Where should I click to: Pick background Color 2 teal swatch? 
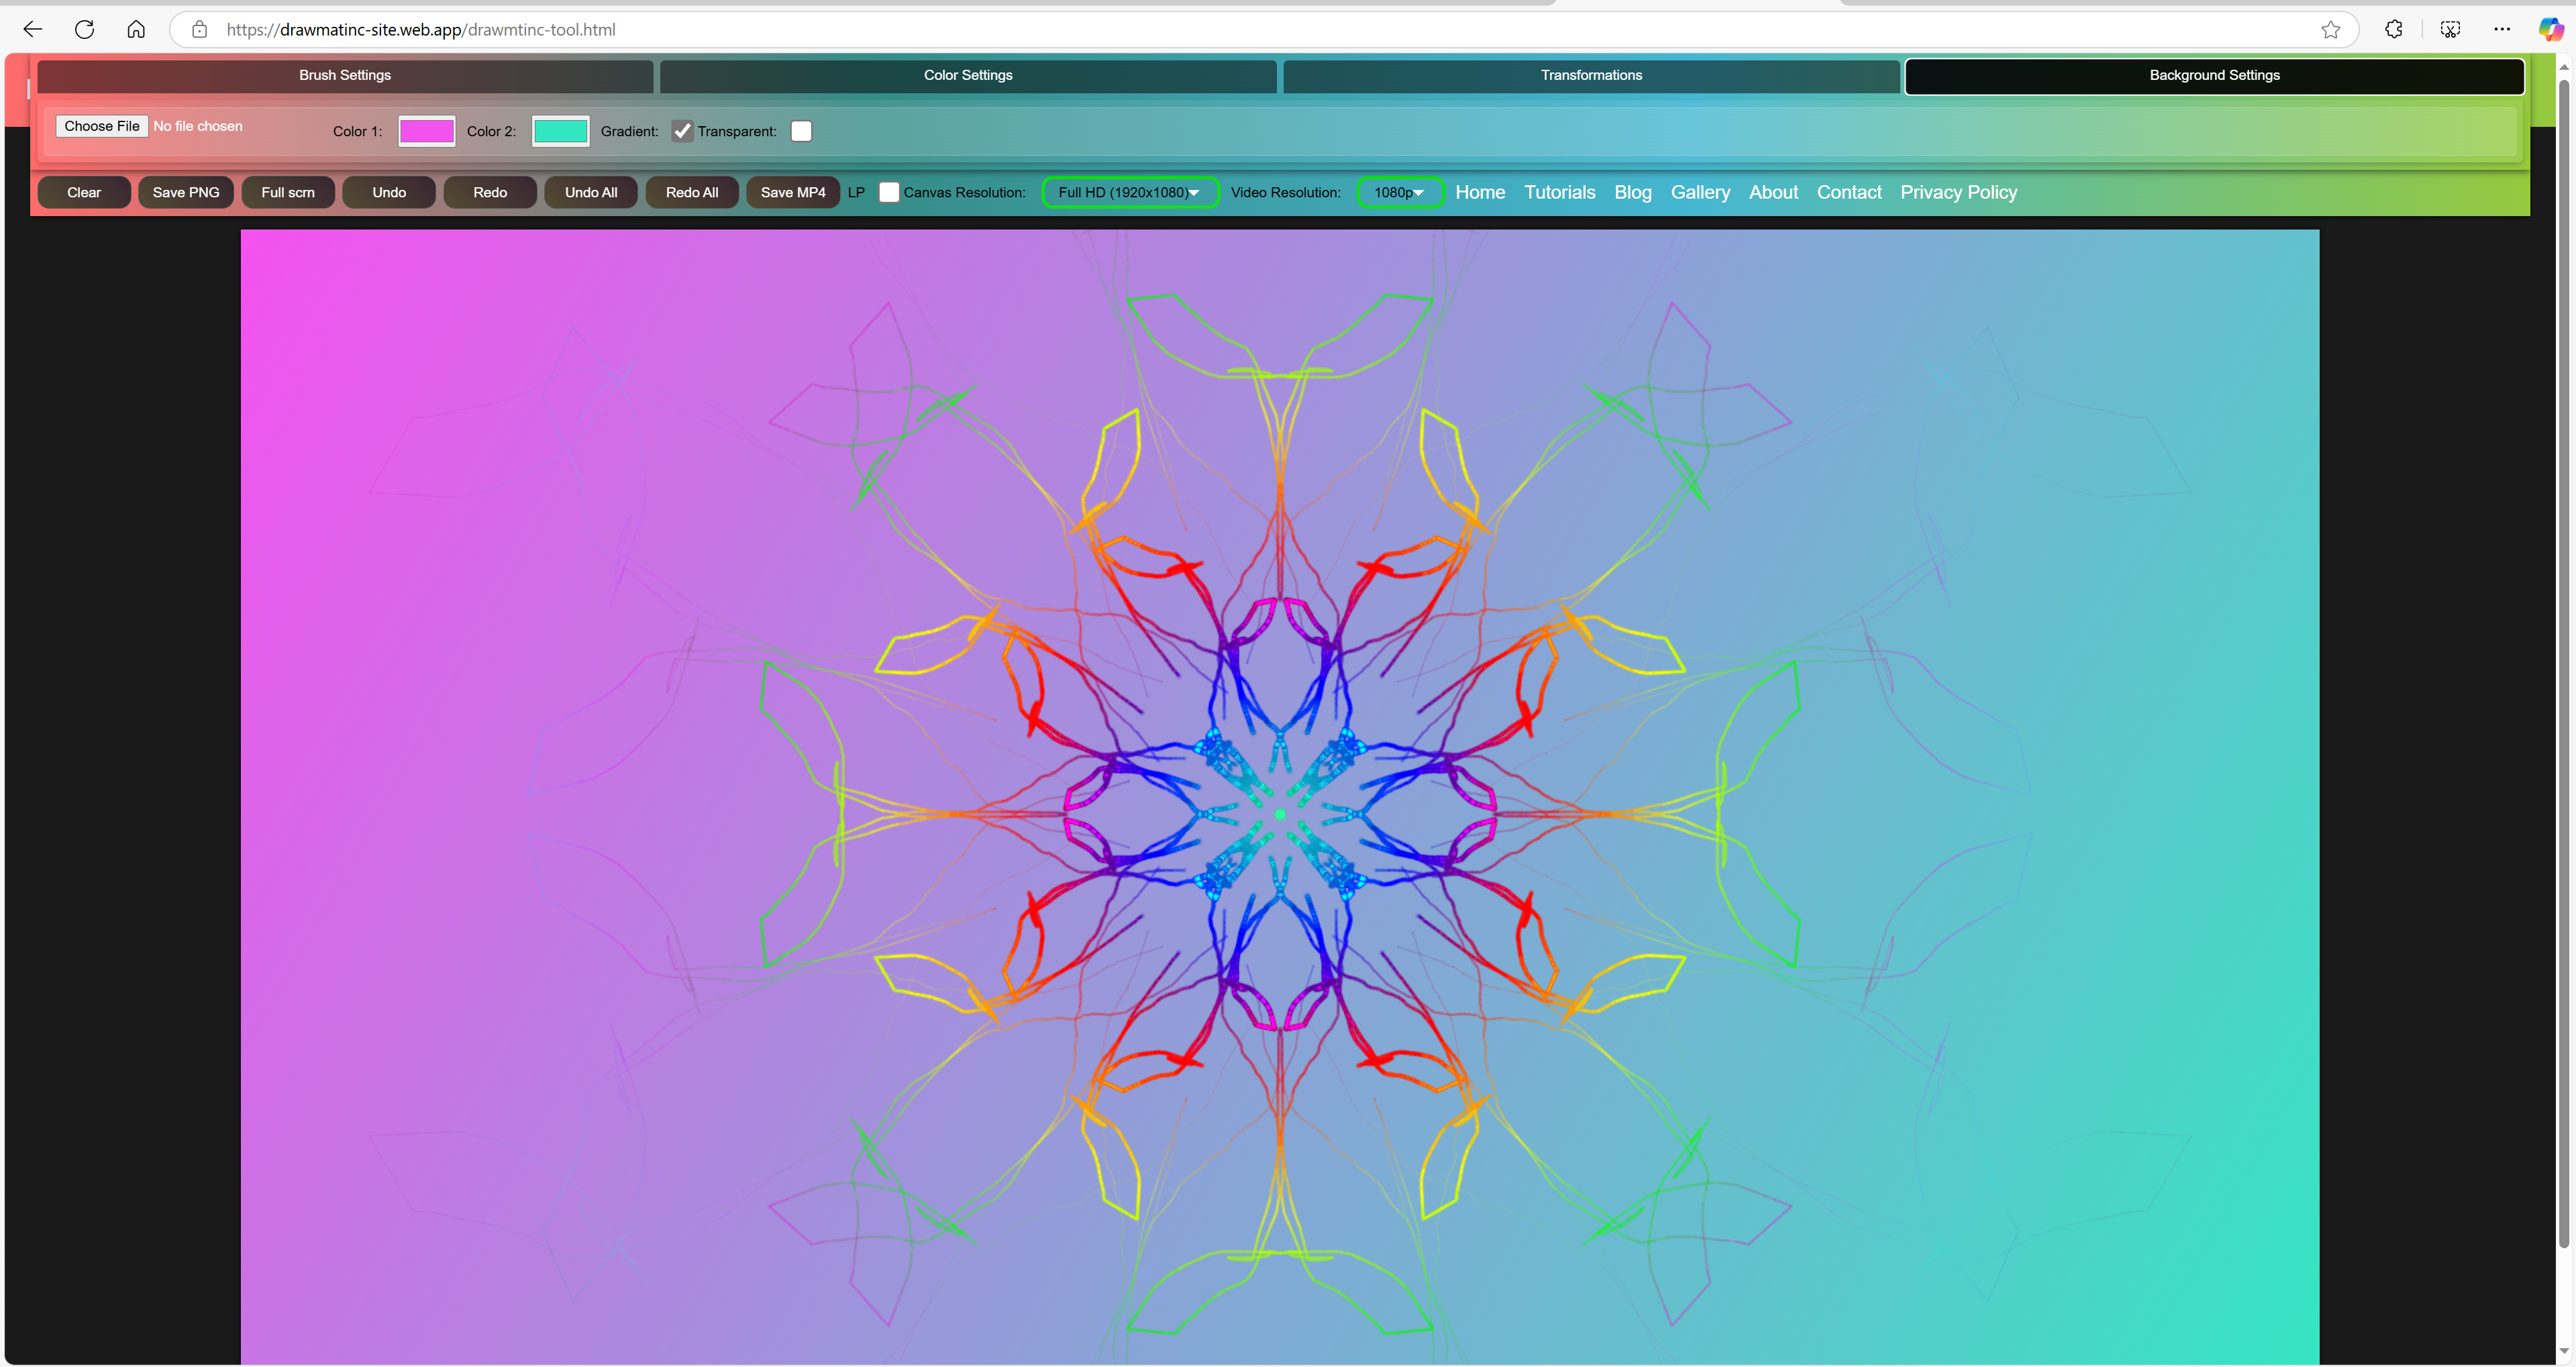pos(561,131)
